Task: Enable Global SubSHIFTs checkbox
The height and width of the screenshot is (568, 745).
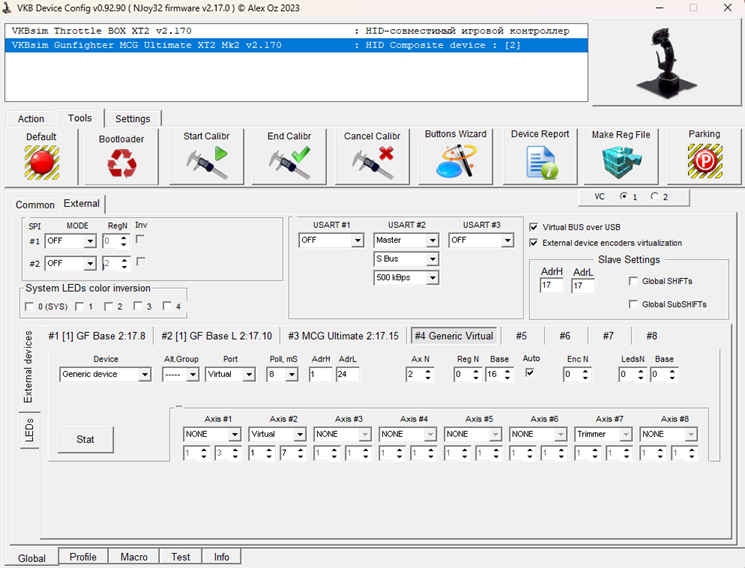Action: (633, 304)
